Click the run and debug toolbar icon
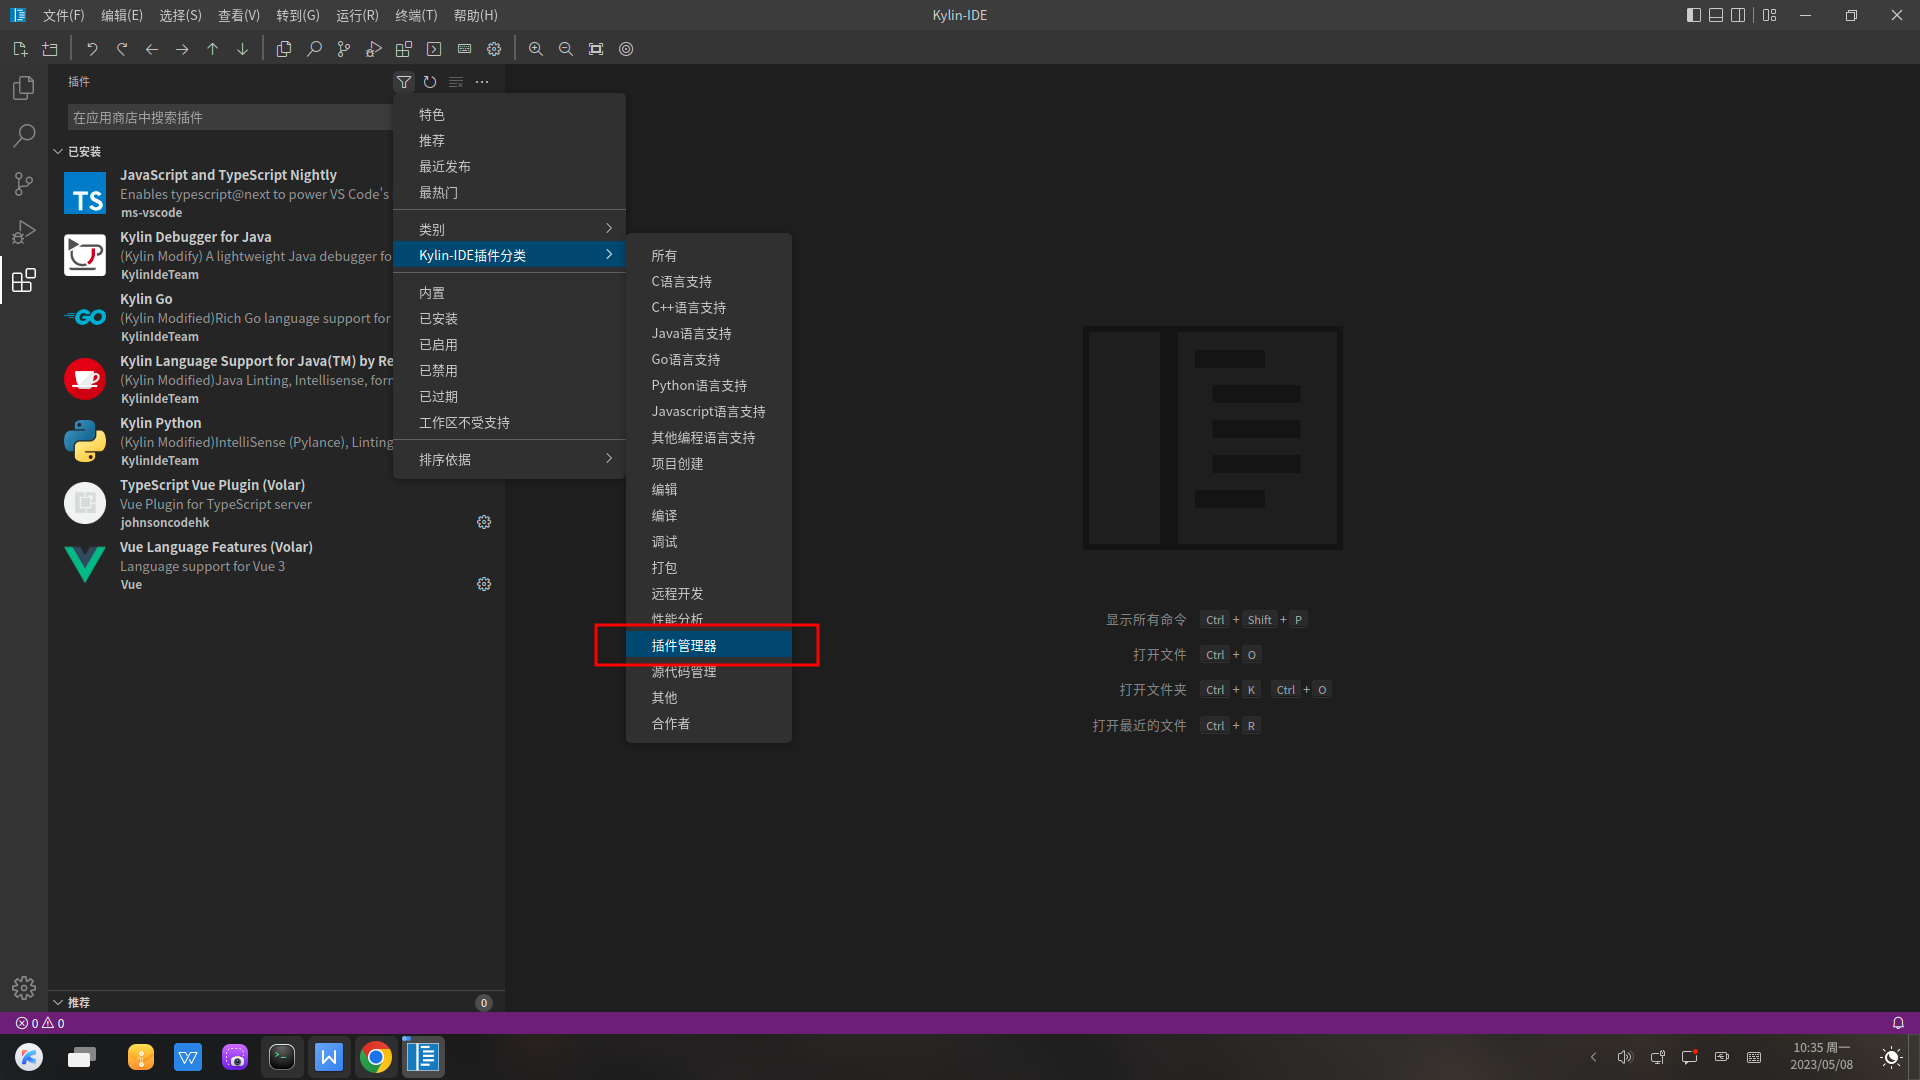 click(374, 49)
